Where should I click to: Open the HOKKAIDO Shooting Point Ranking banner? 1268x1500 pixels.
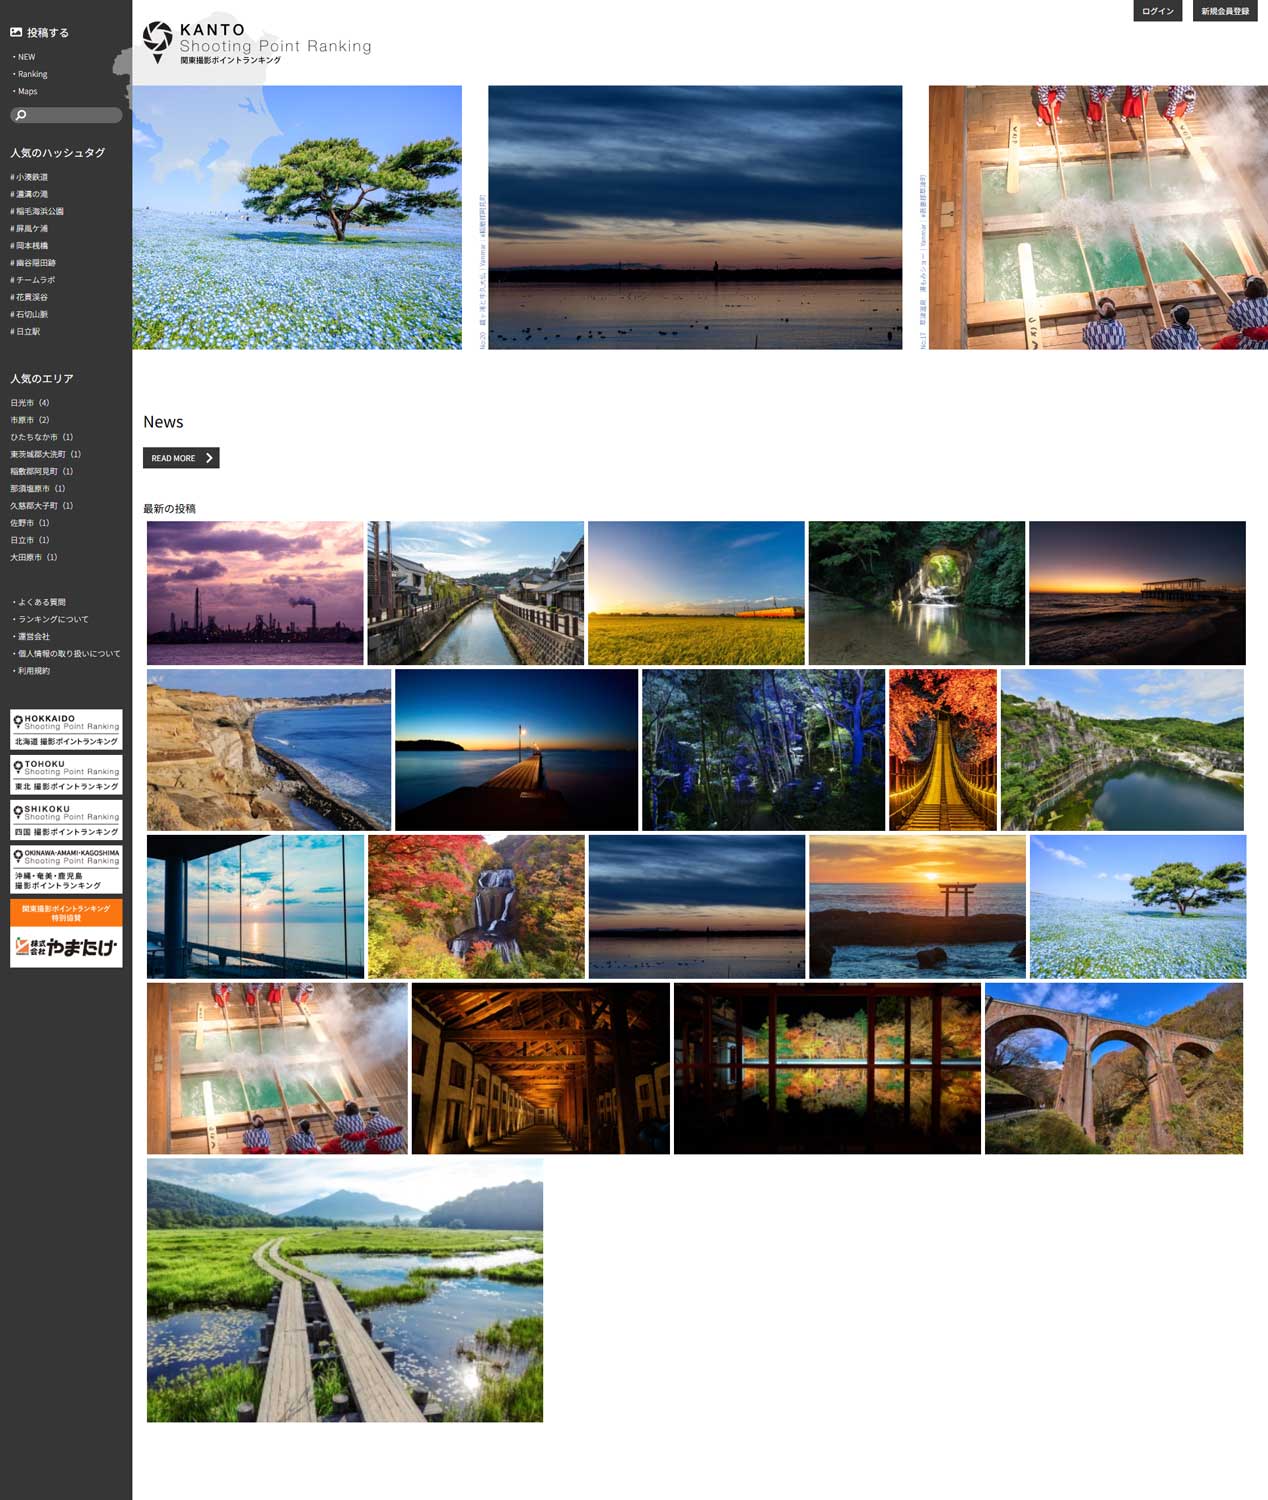pos(66,729)
